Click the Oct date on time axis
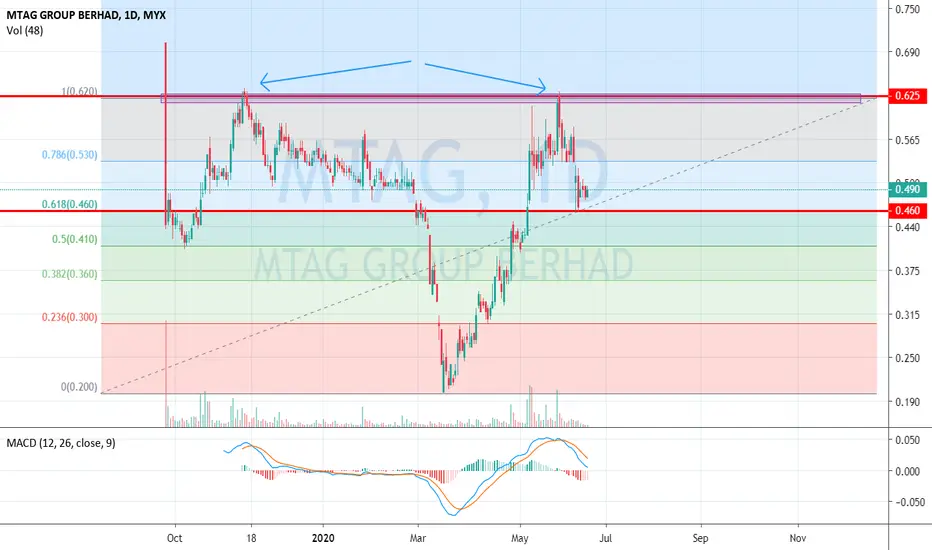Screen dimensions: 932x550 174,538
